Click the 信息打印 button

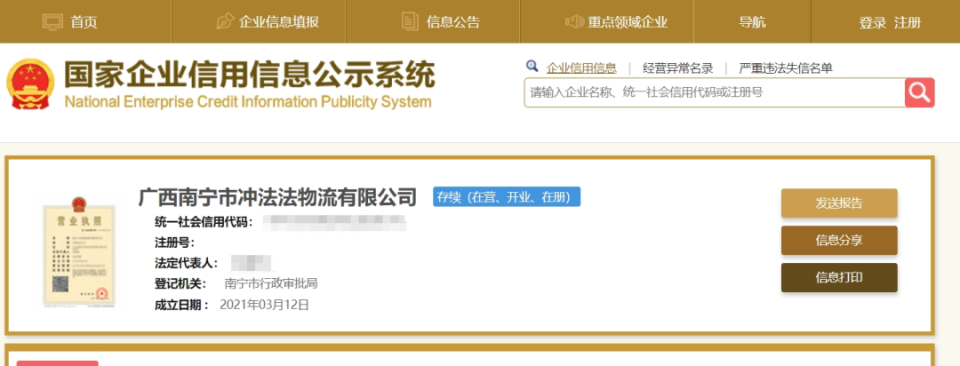pos(839,278)
